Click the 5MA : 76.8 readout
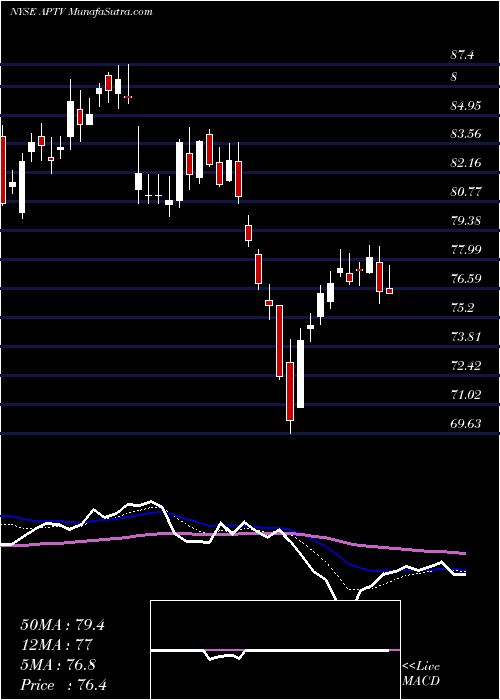The height and width of the screenshot is (700, 500). pos(58,665)
